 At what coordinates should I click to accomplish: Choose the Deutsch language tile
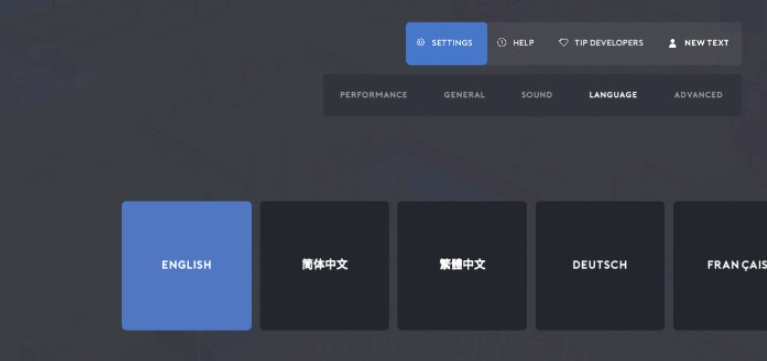(x=600, y=266)
